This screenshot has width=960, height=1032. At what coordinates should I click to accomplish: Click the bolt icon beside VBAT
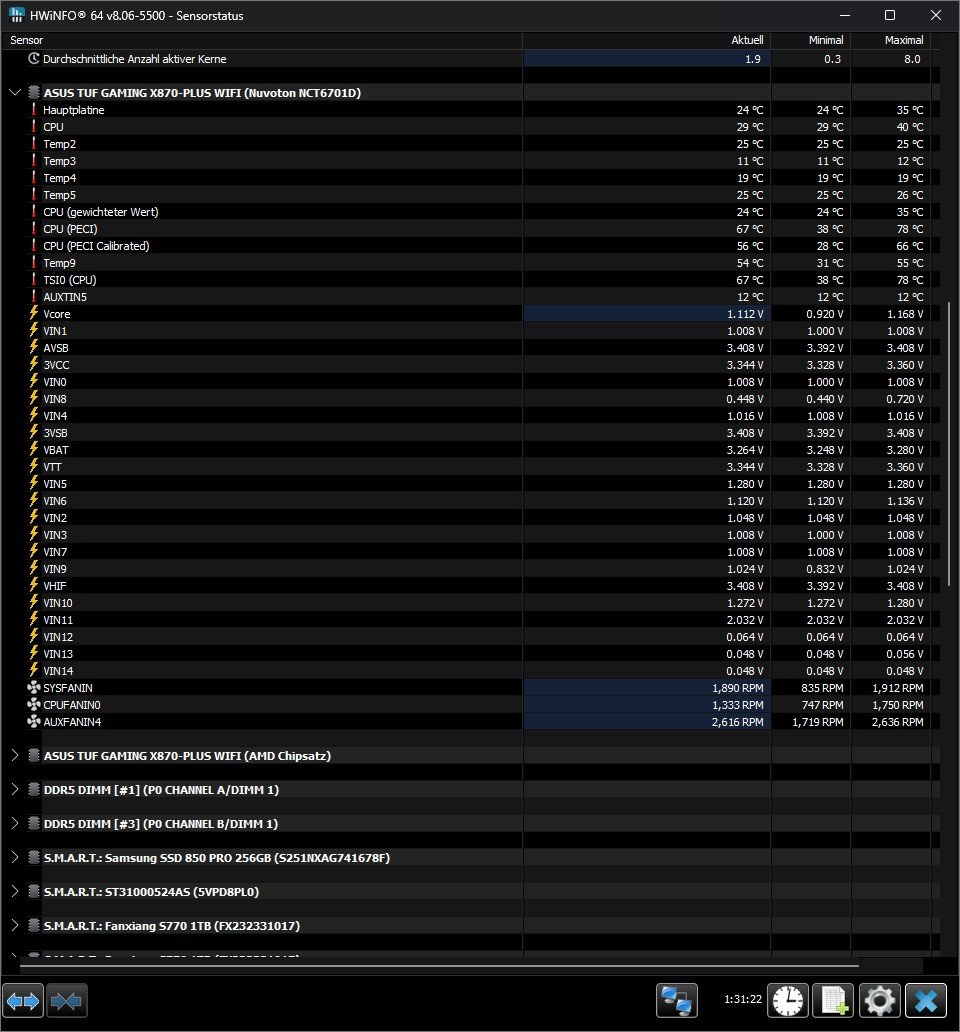coord(34,449)
